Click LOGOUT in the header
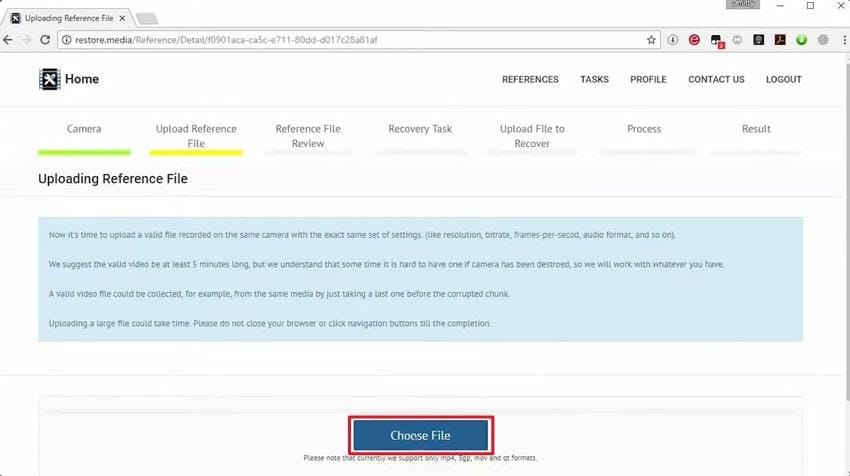Screen dimensions: 850x476 tap(783, 79)
